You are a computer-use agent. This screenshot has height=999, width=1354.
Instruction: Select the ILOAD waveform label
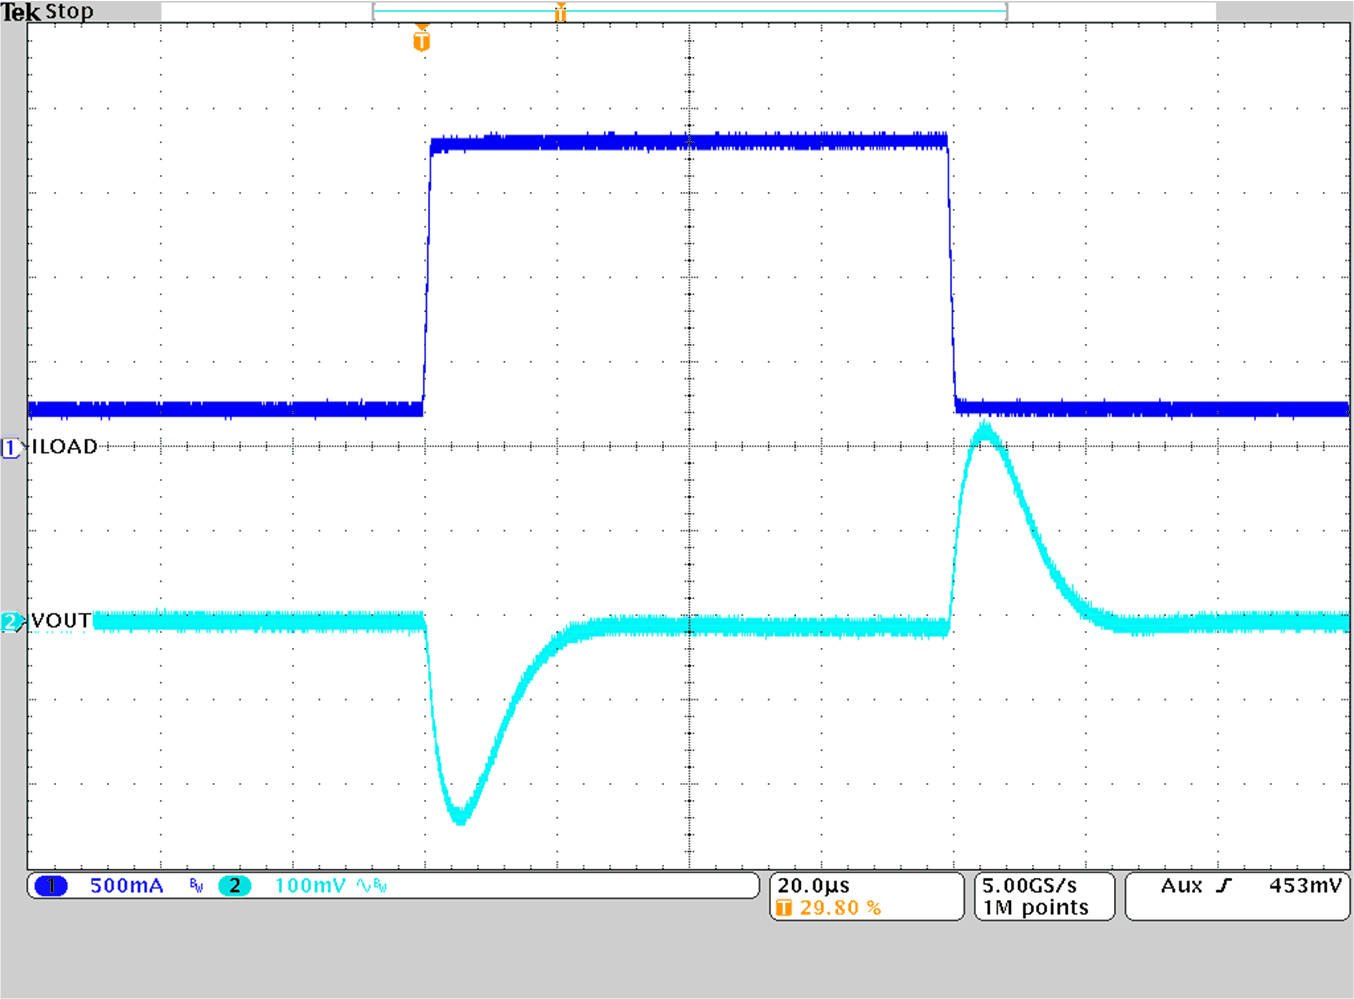[x=63, y=447]
